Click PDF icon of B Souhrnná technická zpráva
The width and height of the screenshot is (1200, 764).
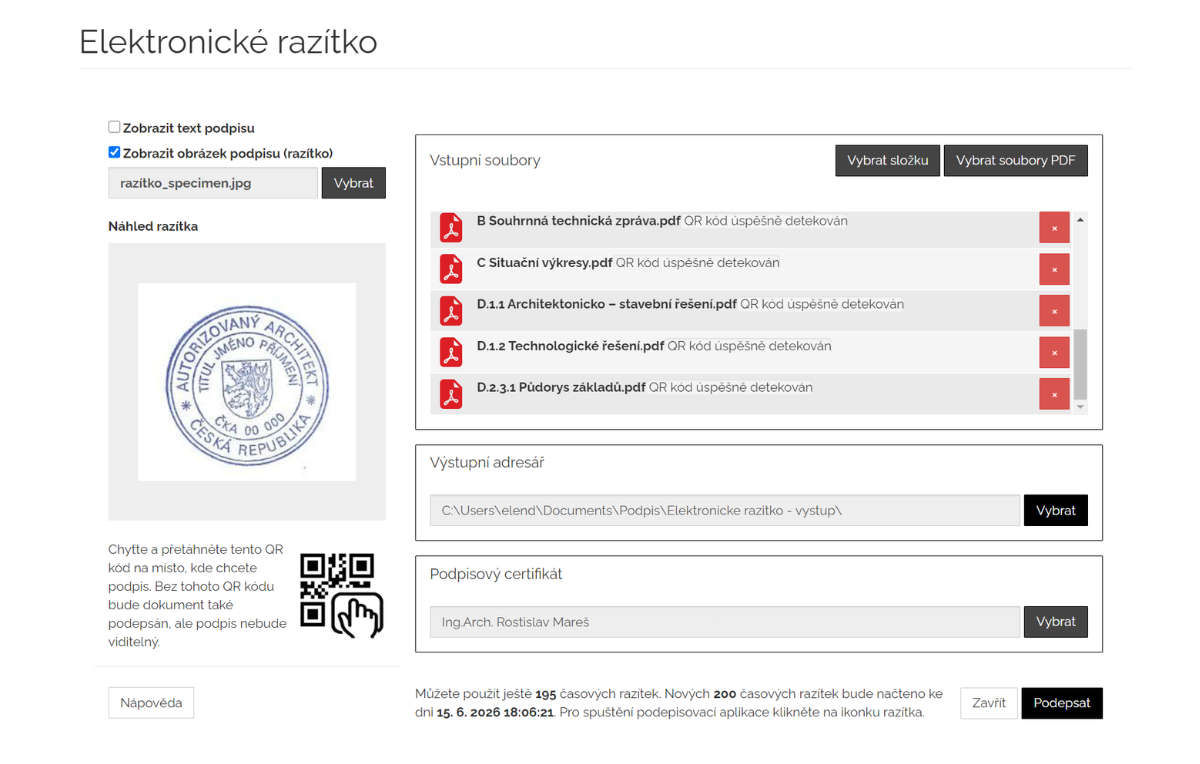coord(452,228)
